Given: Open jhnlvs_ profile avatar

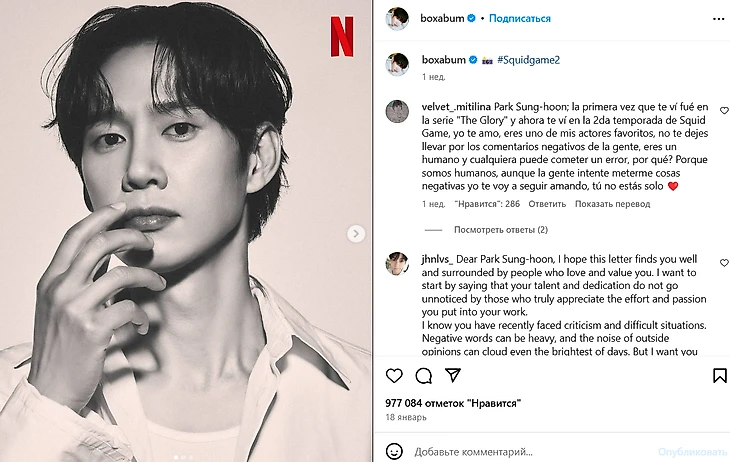Looking at the screenshot, I should pos(397,264).
